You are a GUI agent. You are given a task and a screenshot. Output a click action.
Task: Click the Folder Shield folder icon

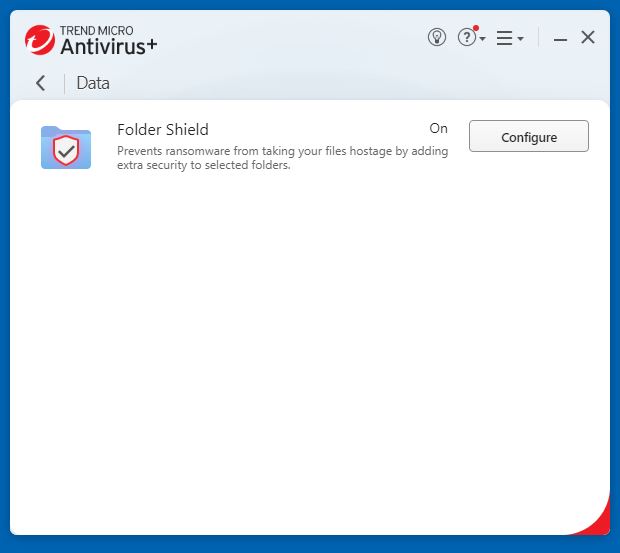(66, 147)
